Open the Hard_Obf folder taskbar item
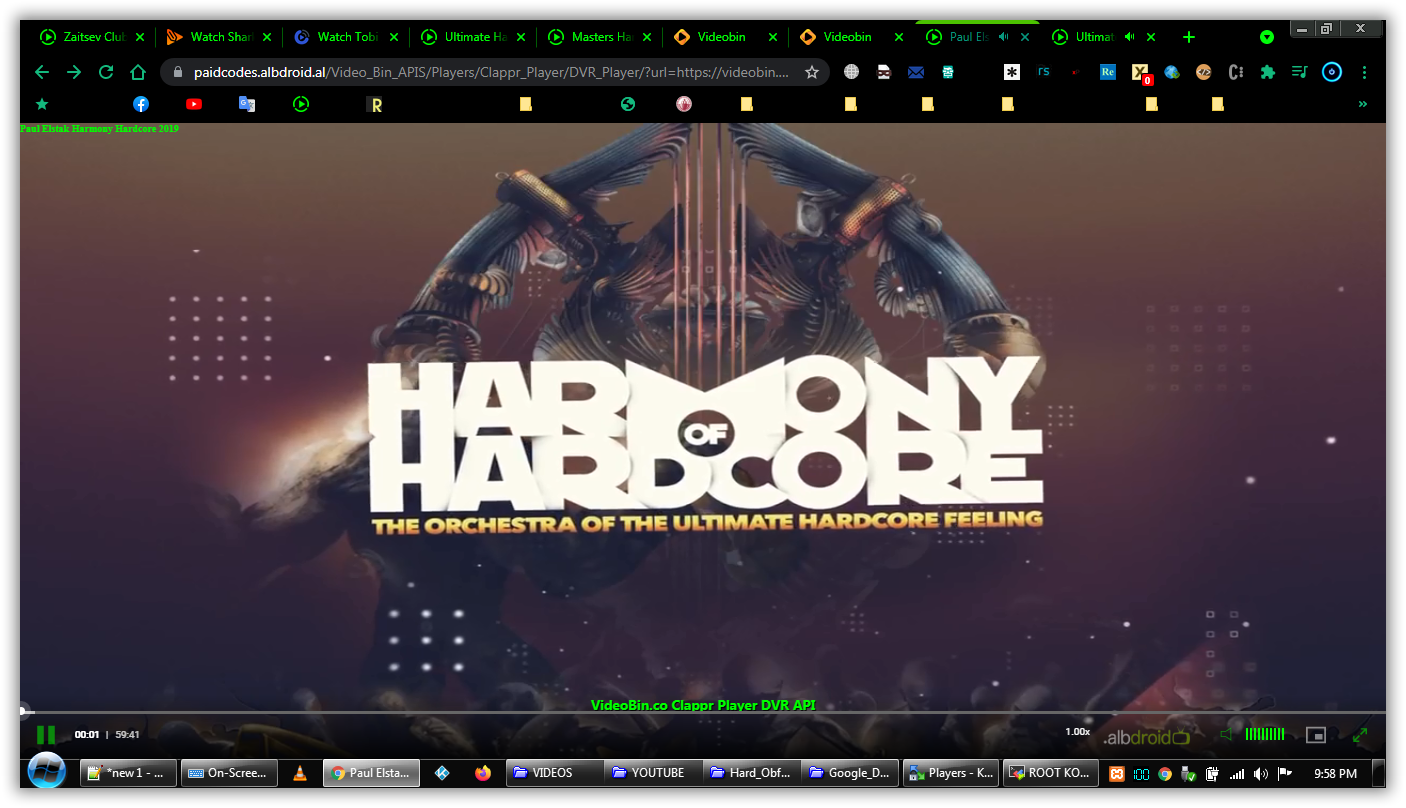 click(x=753, y=773)
